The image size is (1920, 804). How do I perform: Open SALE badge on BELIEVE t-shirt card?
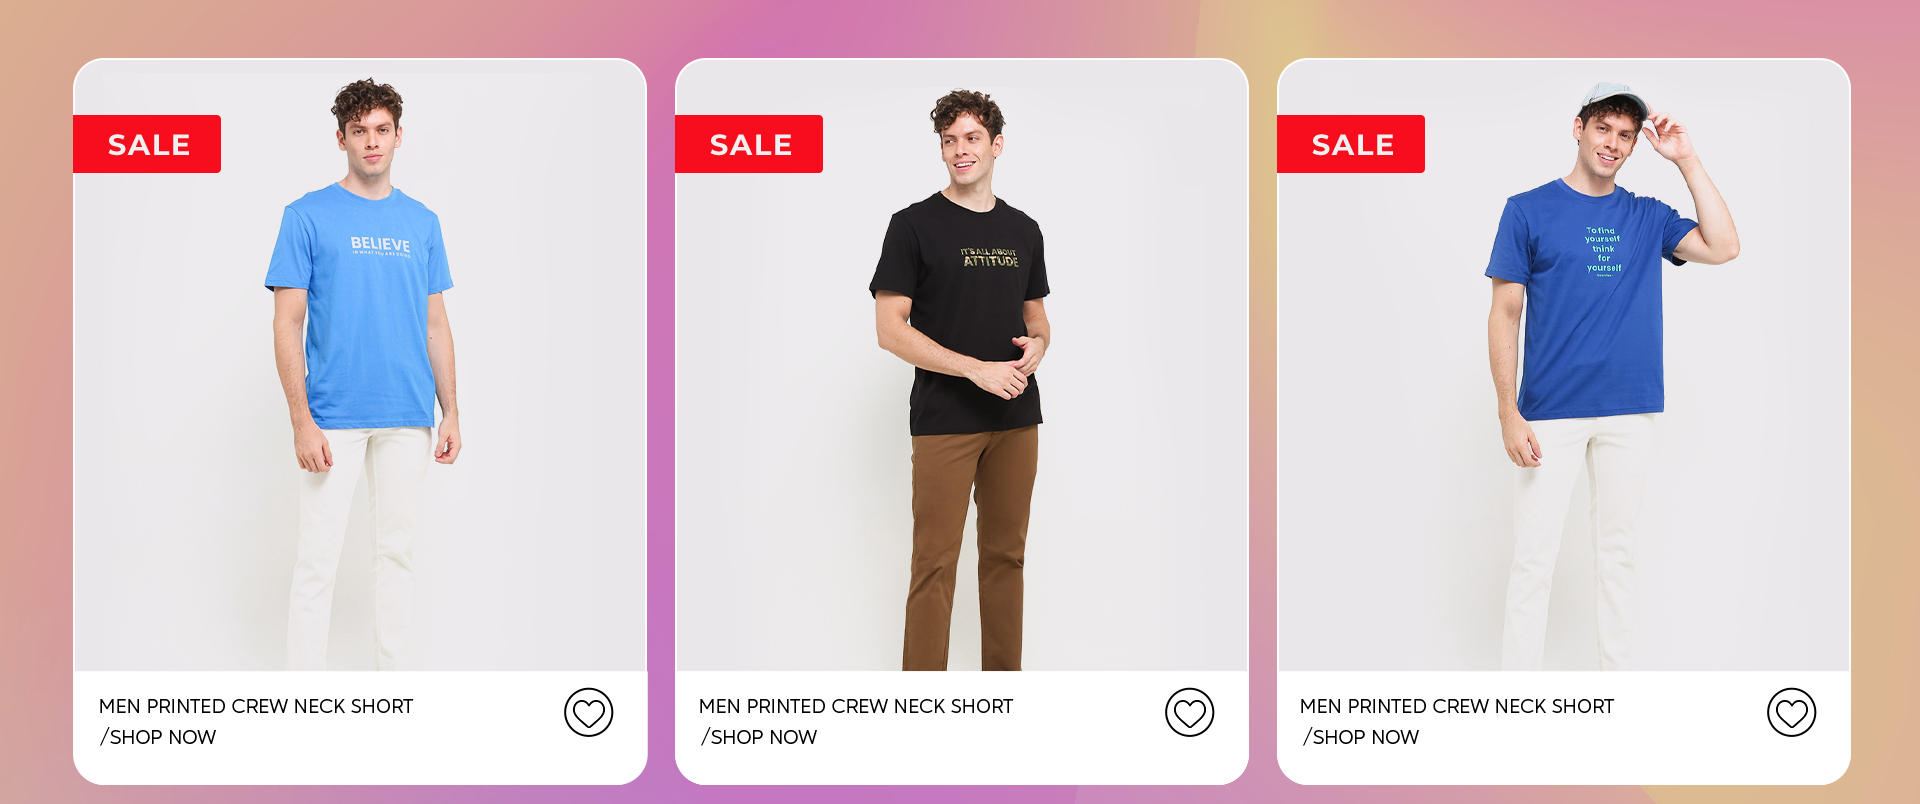[x=147, y=144]
